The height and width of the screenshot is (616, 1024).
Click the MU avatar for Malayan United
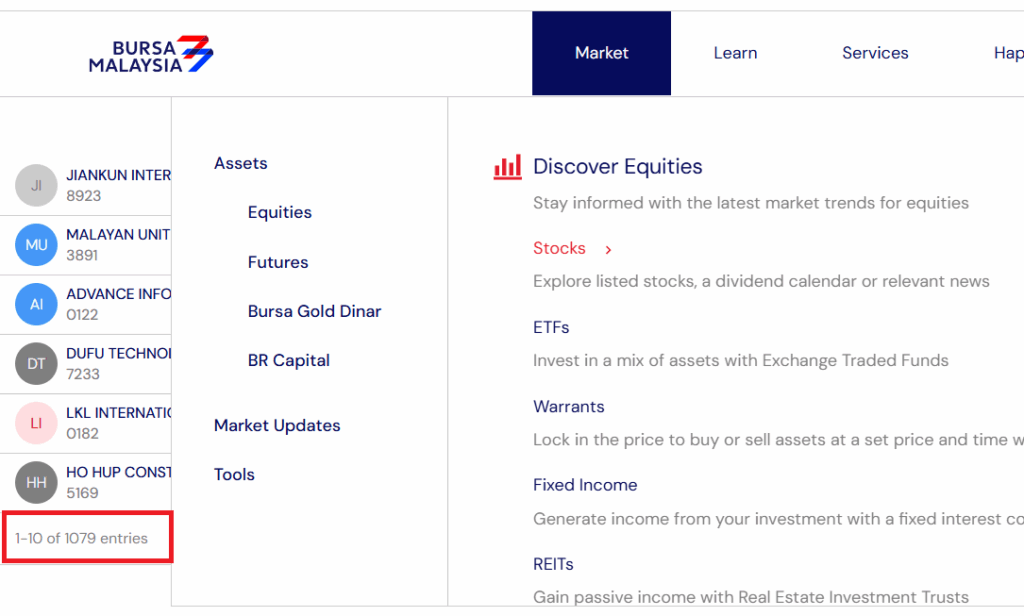(37, 245)
